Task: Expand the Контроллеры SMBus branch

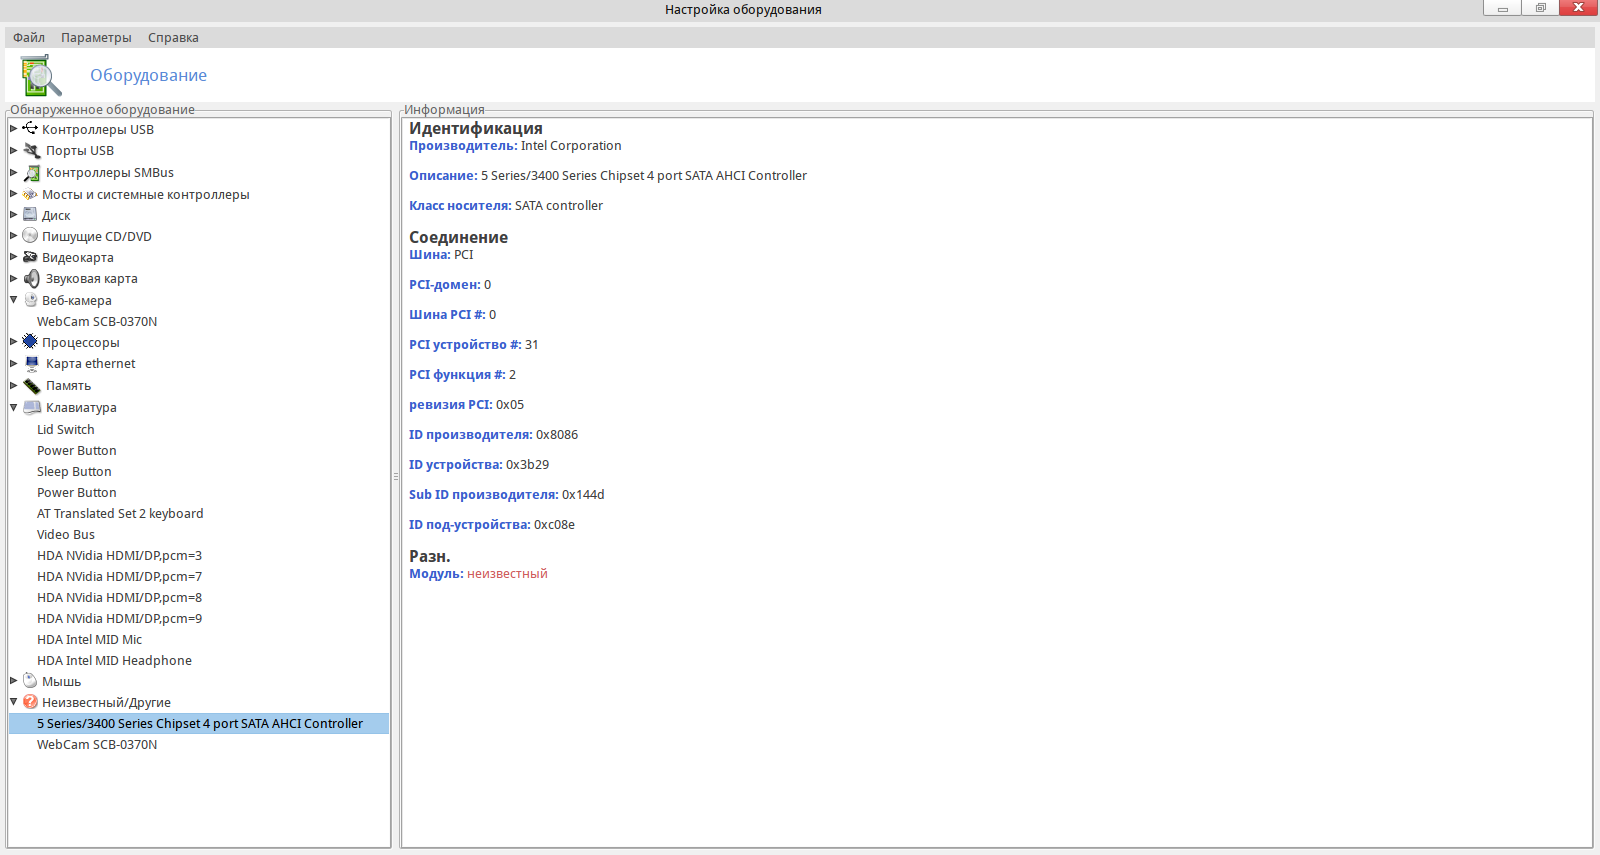Action: 14,172
